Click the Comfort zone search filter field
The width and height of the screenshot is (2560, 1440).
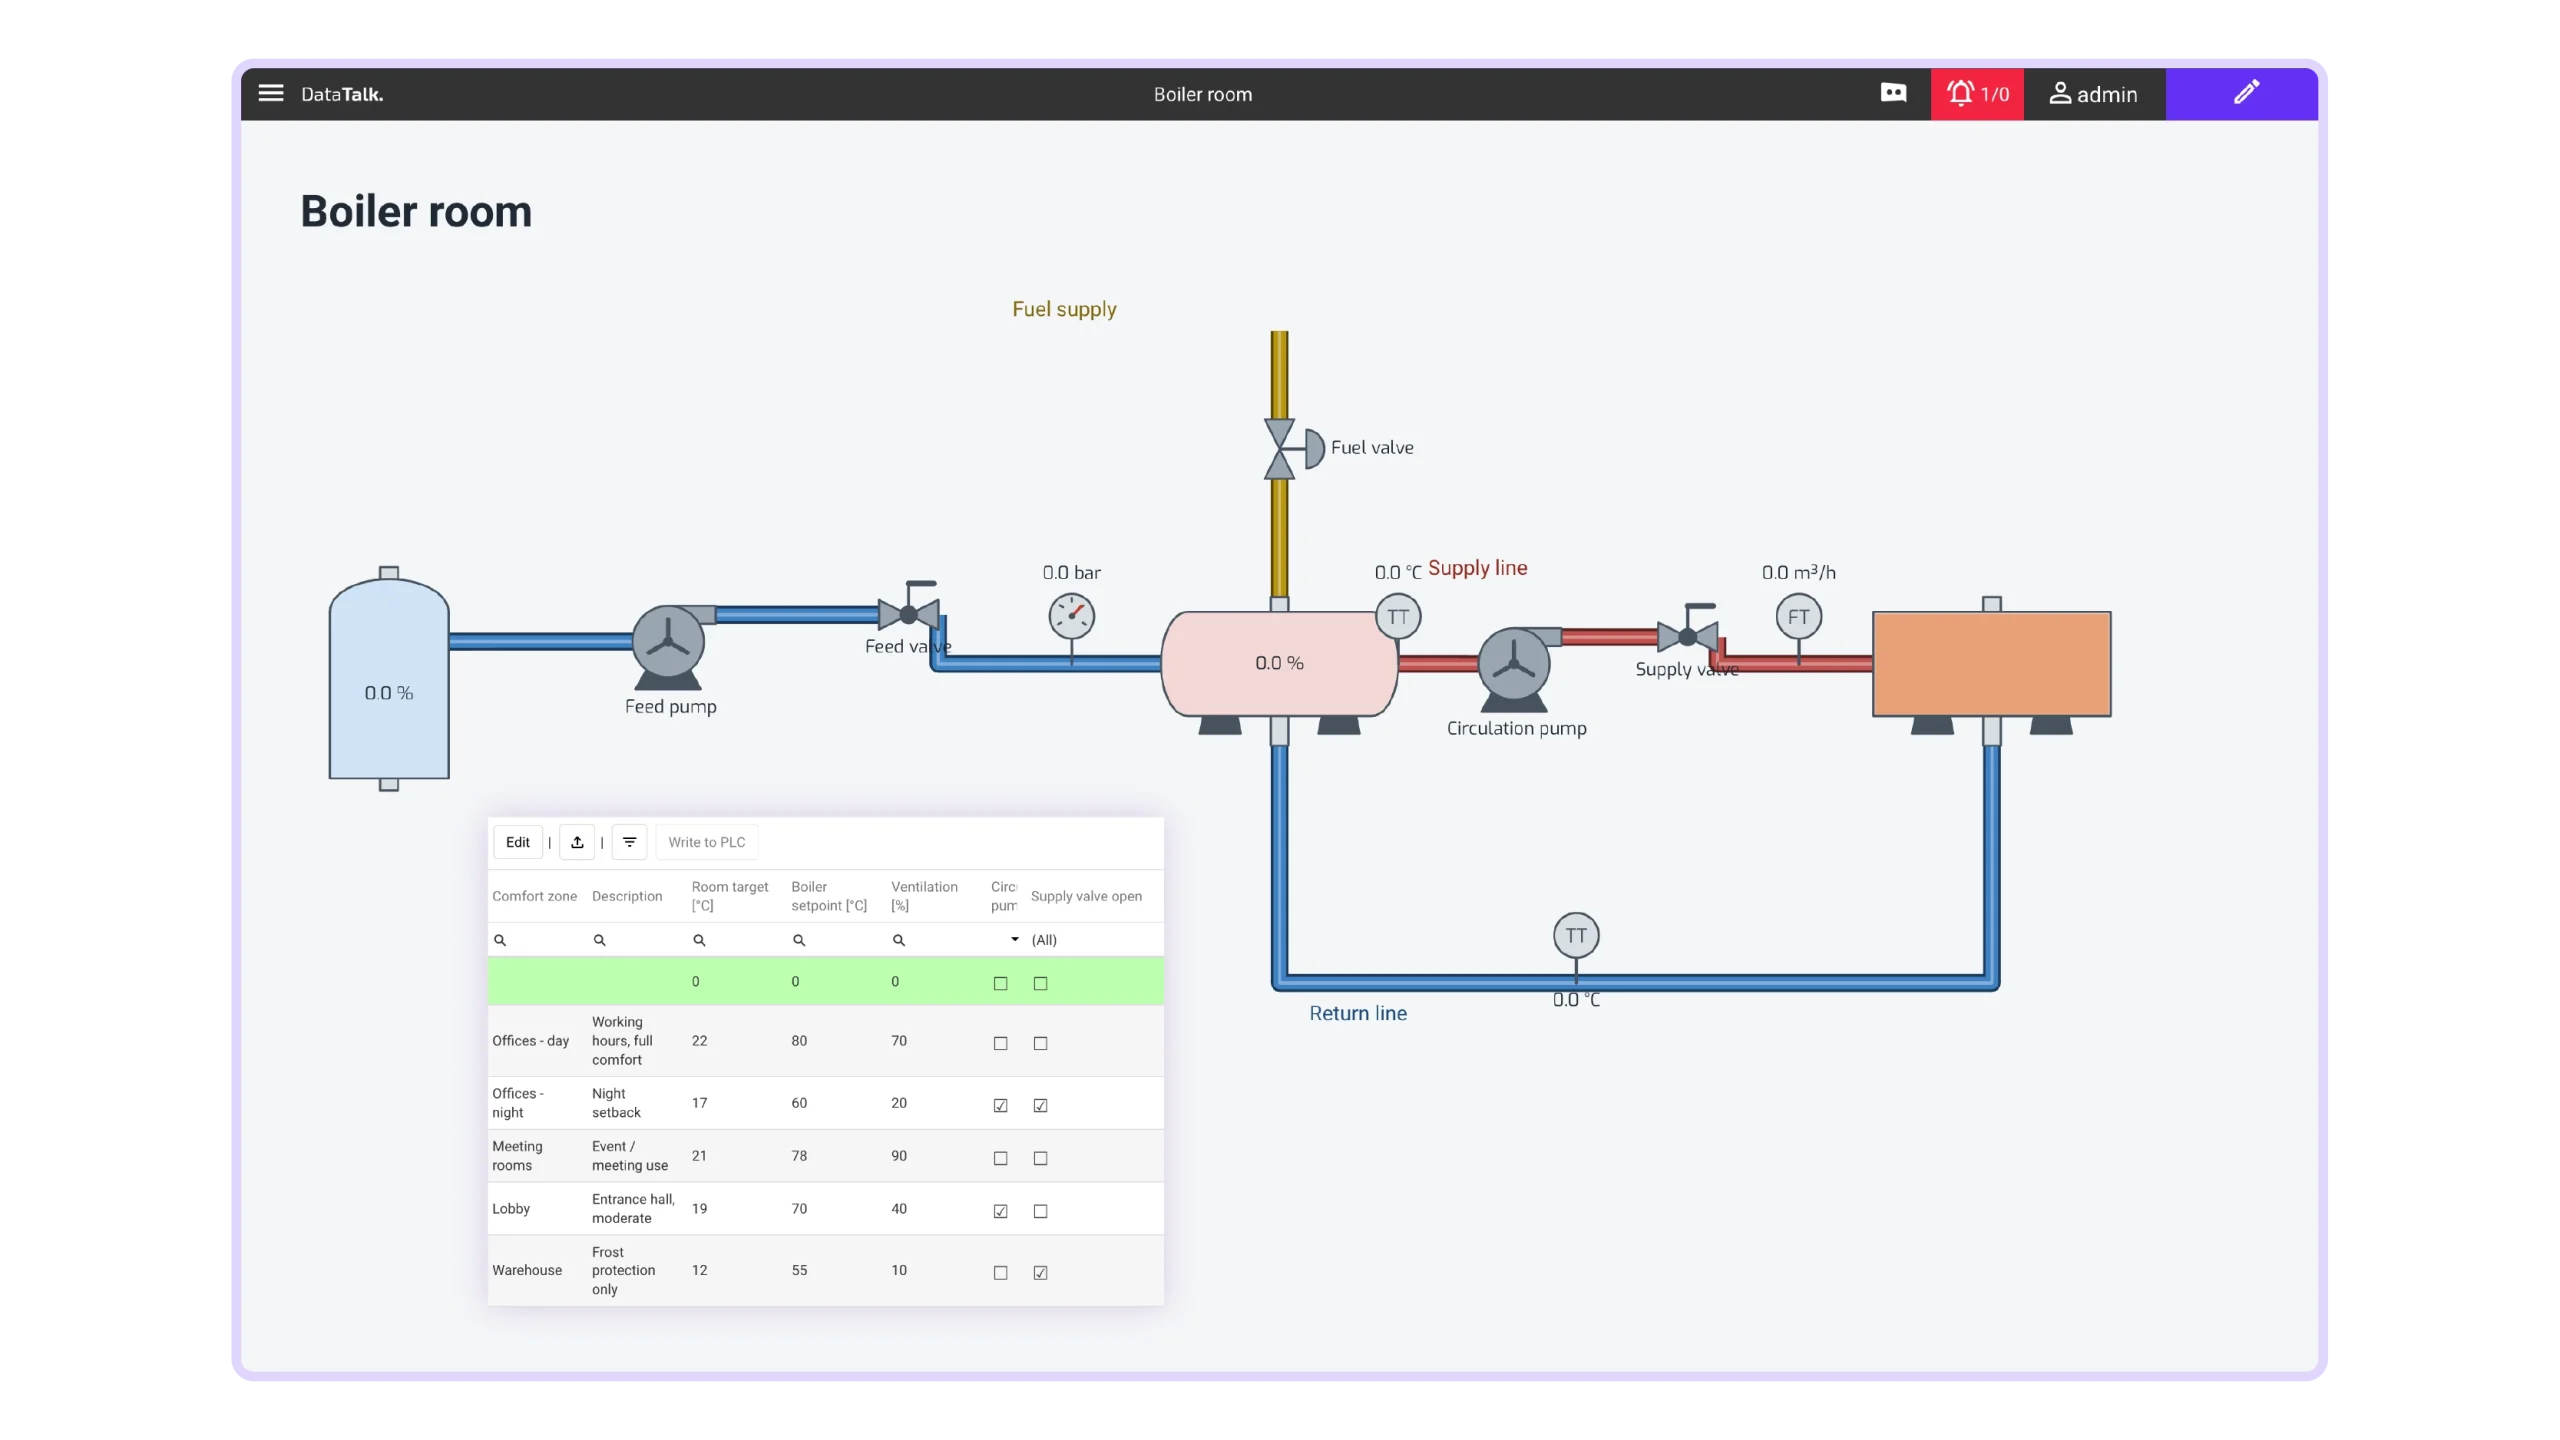pyautogui.click(x=538, y=940)
